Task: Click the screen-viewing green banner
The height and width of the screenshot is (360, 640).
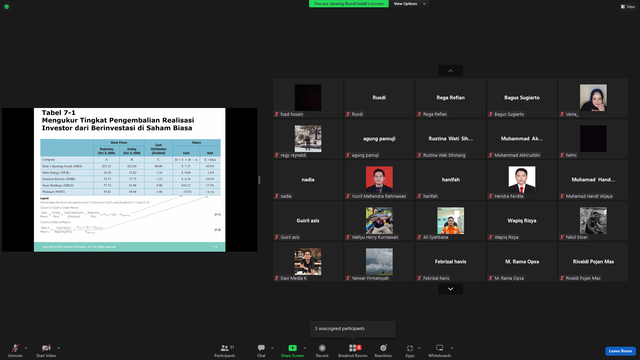Action: coord(349,4)
